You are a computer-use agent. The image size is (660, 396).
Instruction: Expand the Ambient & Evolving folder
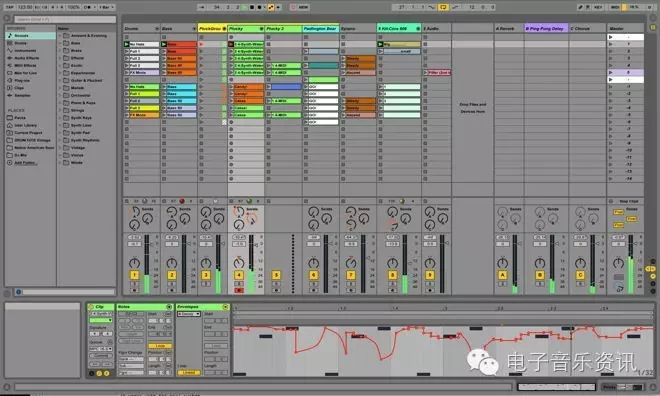click(x=60, y=36)
